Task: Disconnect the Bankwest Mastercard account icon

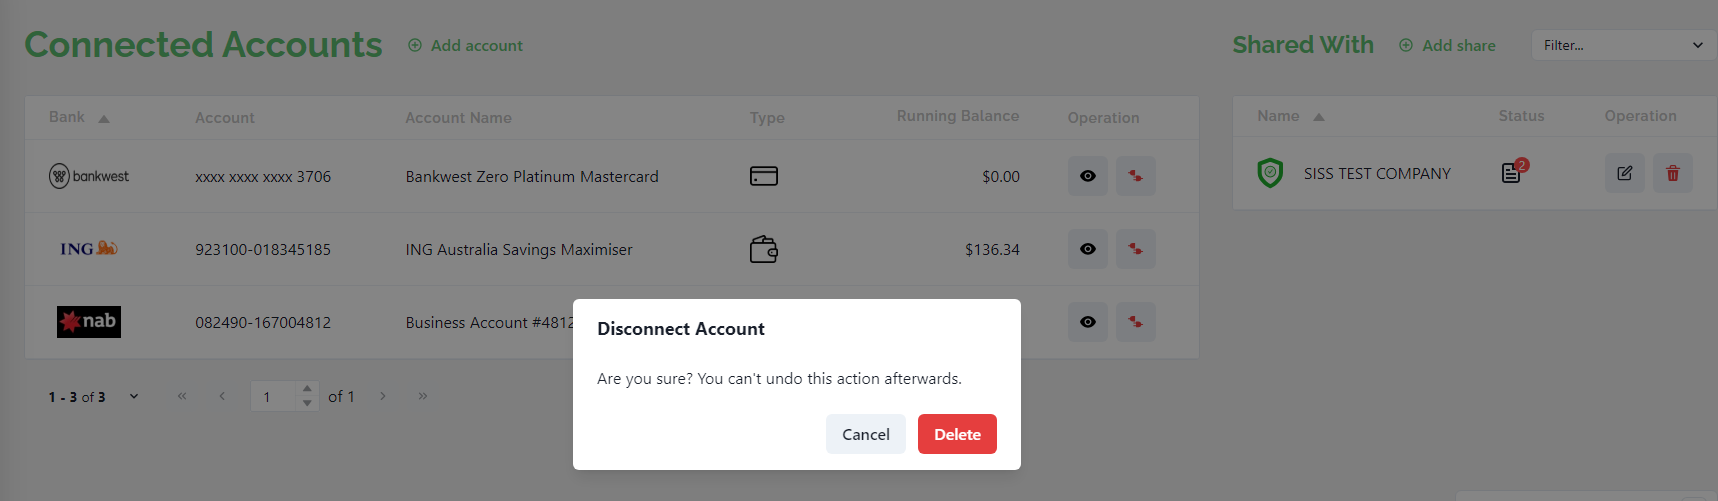Action: 1135,176
